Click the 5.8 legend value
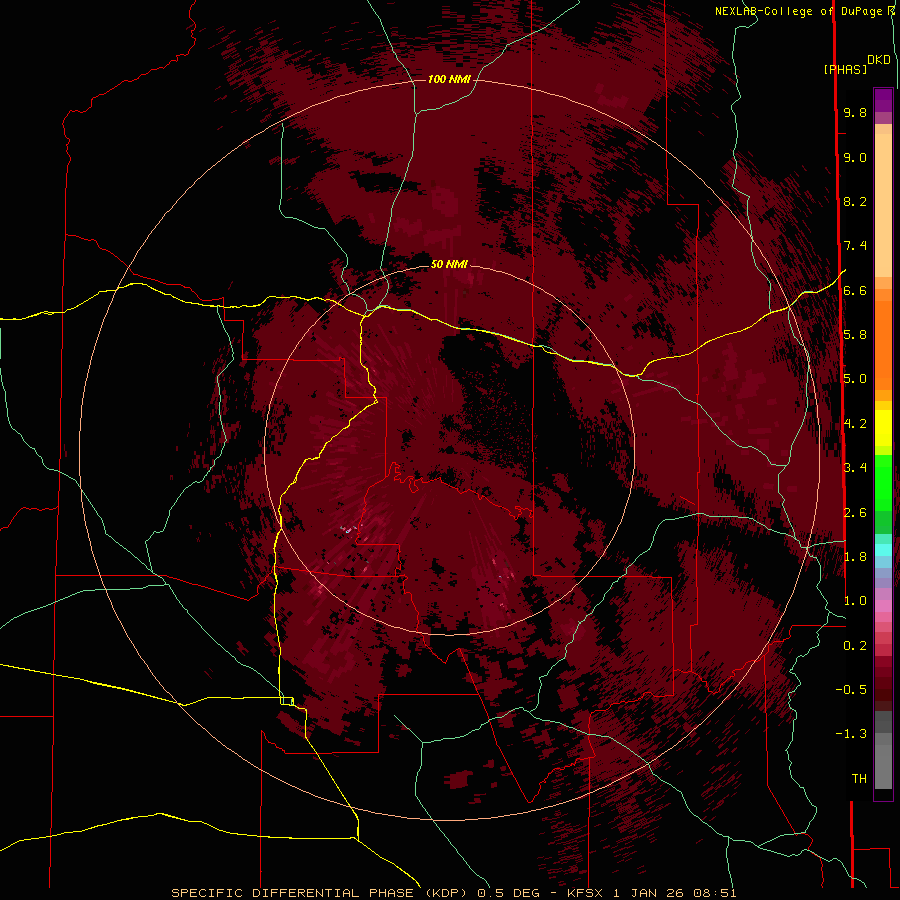 click(x=855, y=335)
